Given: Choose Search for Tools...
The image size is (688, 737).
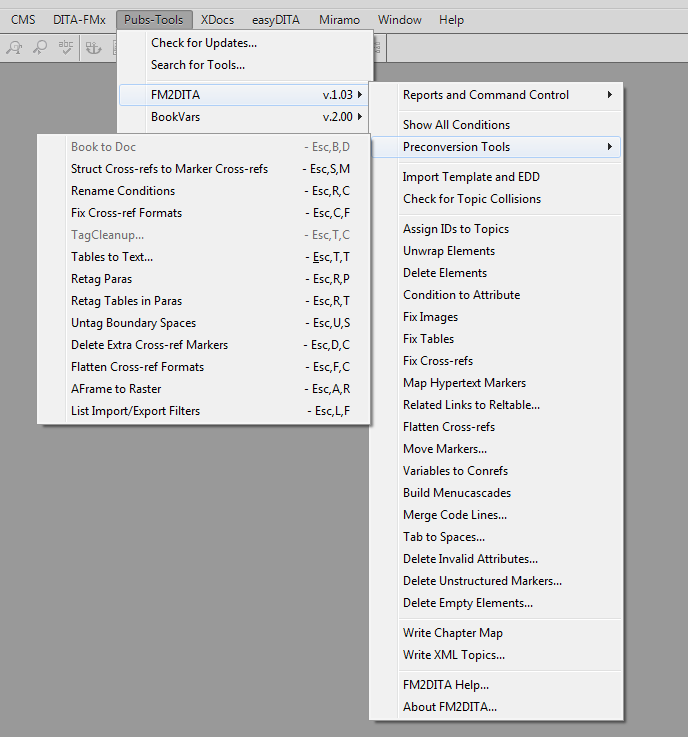Looking at the screenshot, I should [246, 65].
